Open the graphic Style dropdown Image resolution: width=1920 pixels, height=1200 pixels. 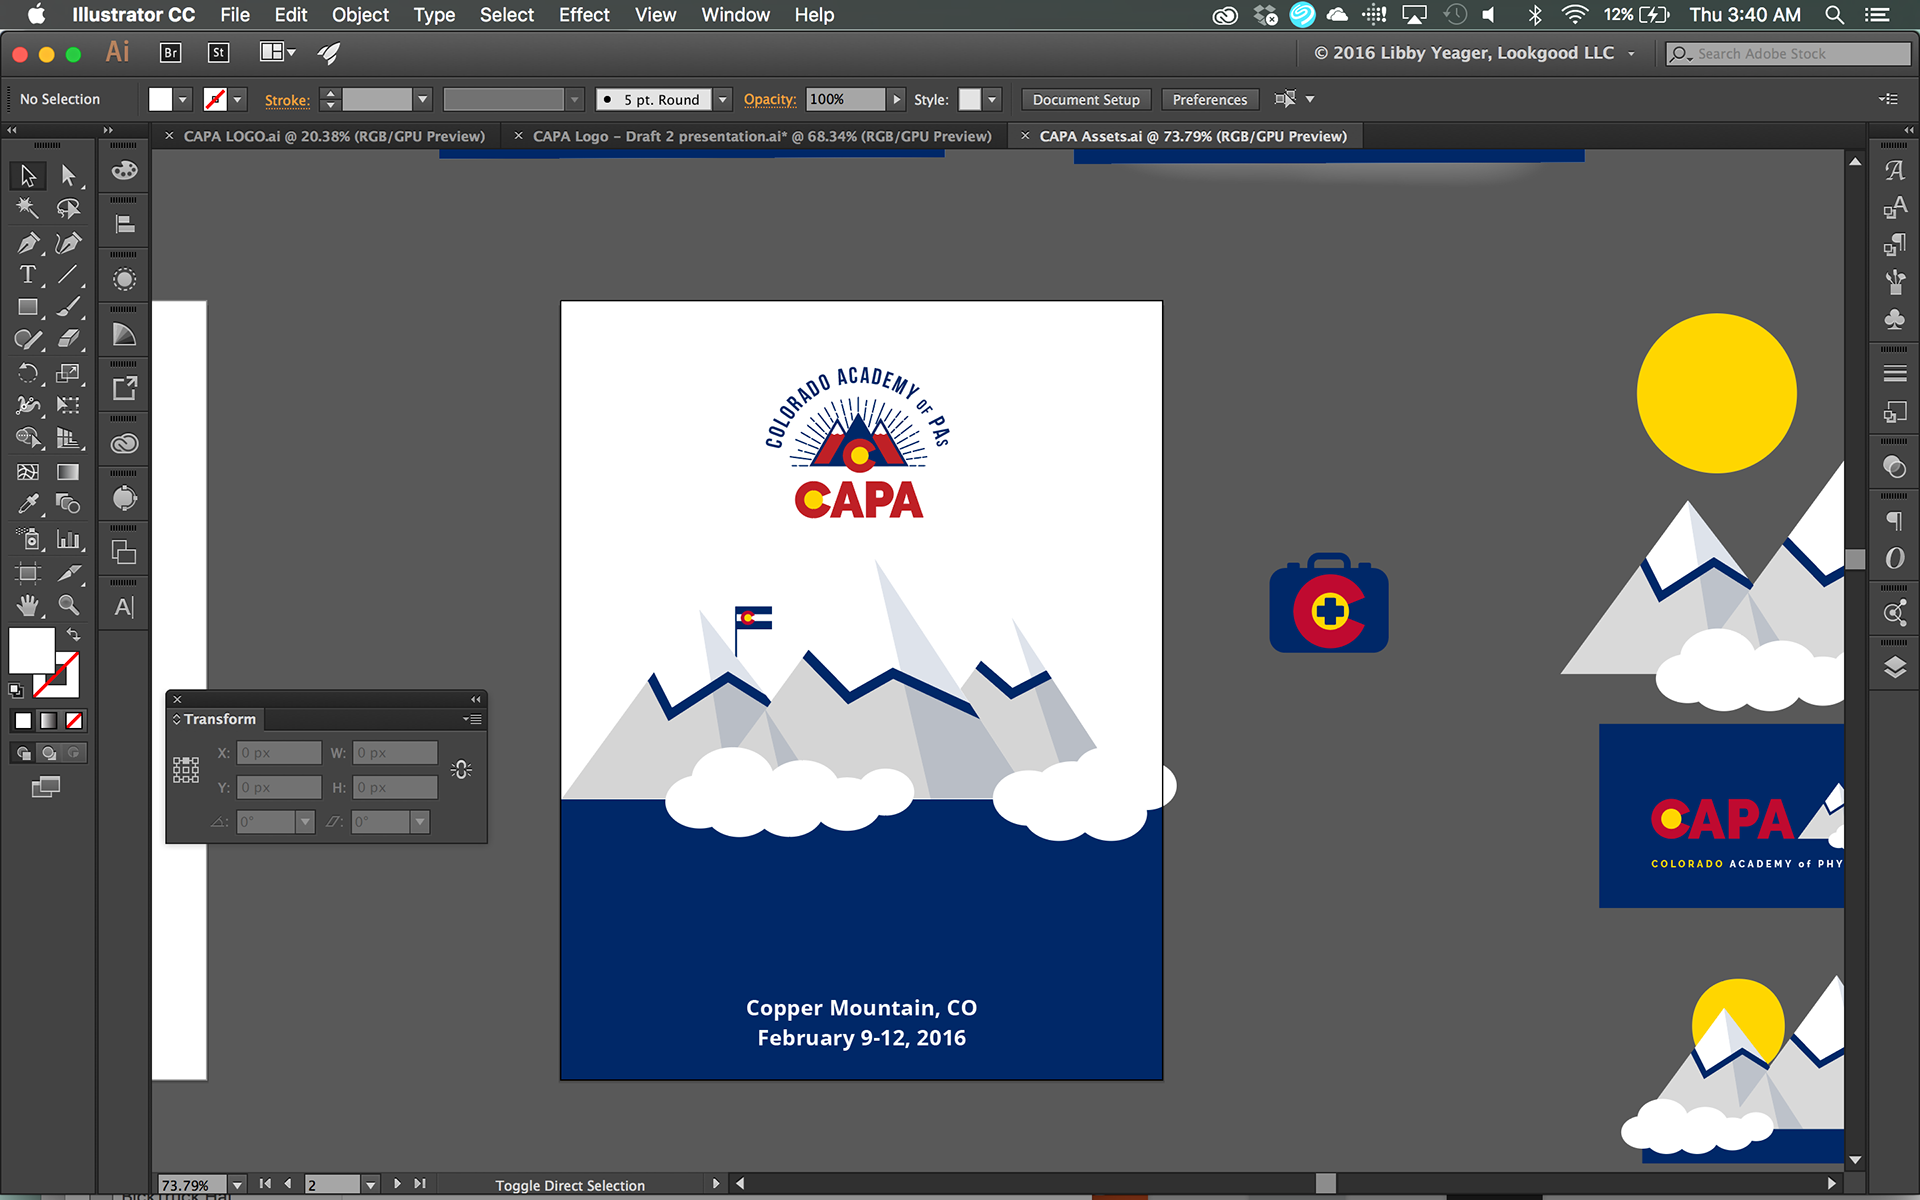coord(992,99)
